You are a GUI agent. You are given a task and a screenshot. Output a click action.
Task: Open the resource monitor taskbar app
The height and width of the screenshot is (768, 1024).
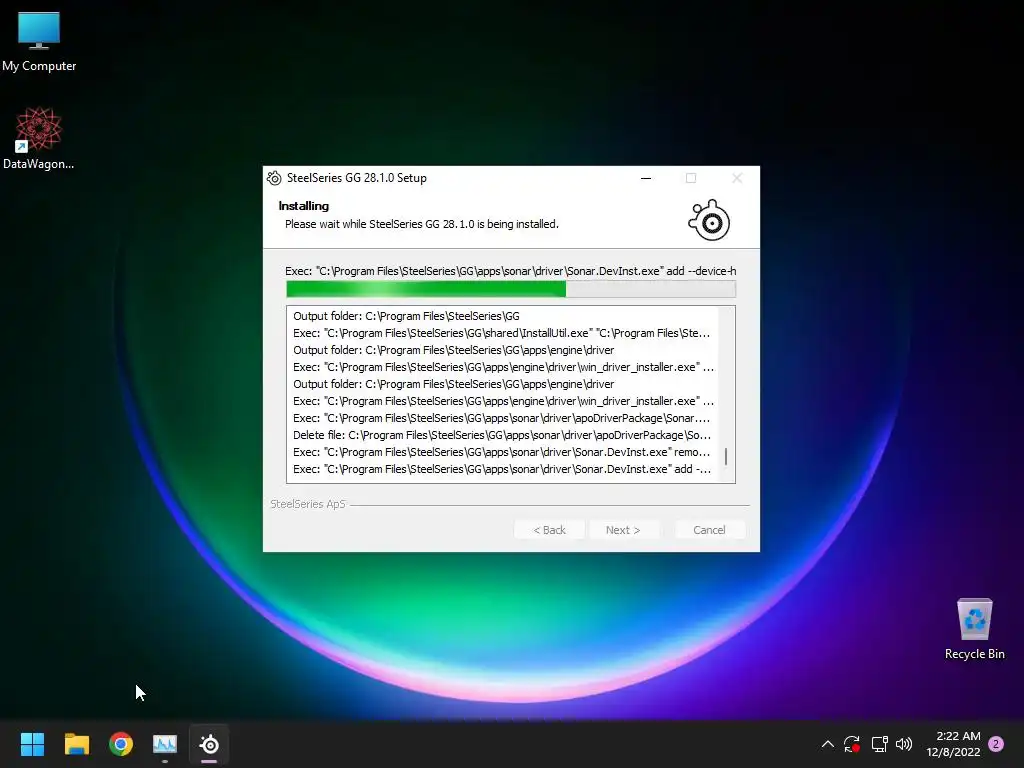pyautogui.click(x=165, y=744)
